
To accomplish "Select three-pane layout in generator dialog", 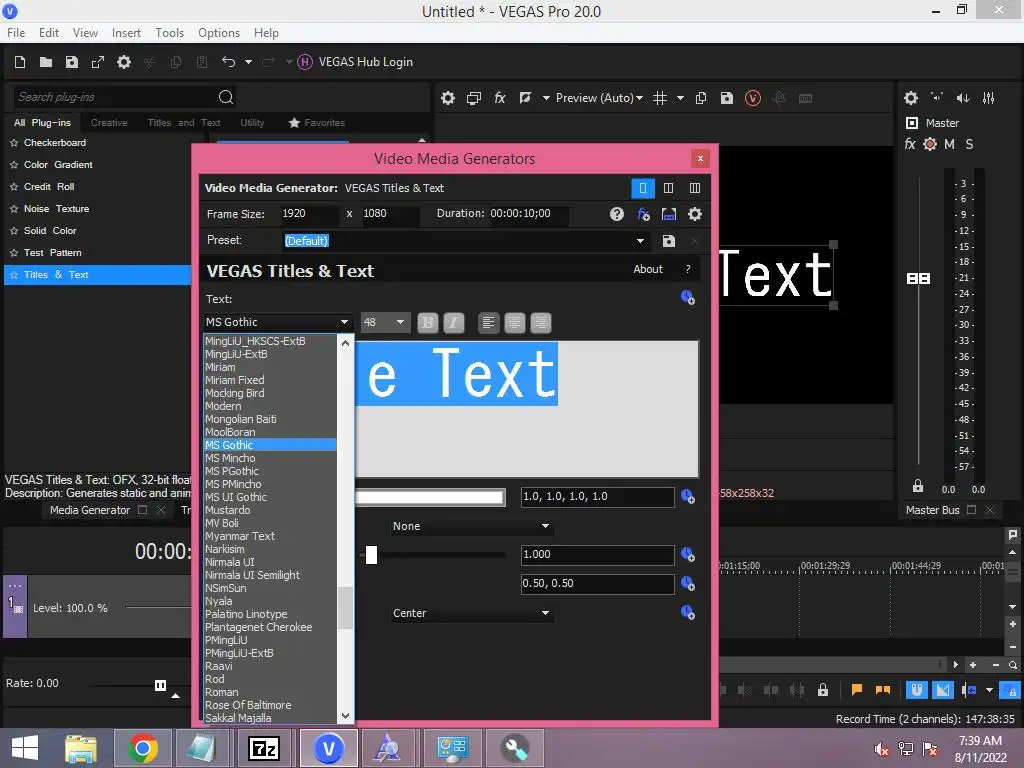I will [695, 188].
